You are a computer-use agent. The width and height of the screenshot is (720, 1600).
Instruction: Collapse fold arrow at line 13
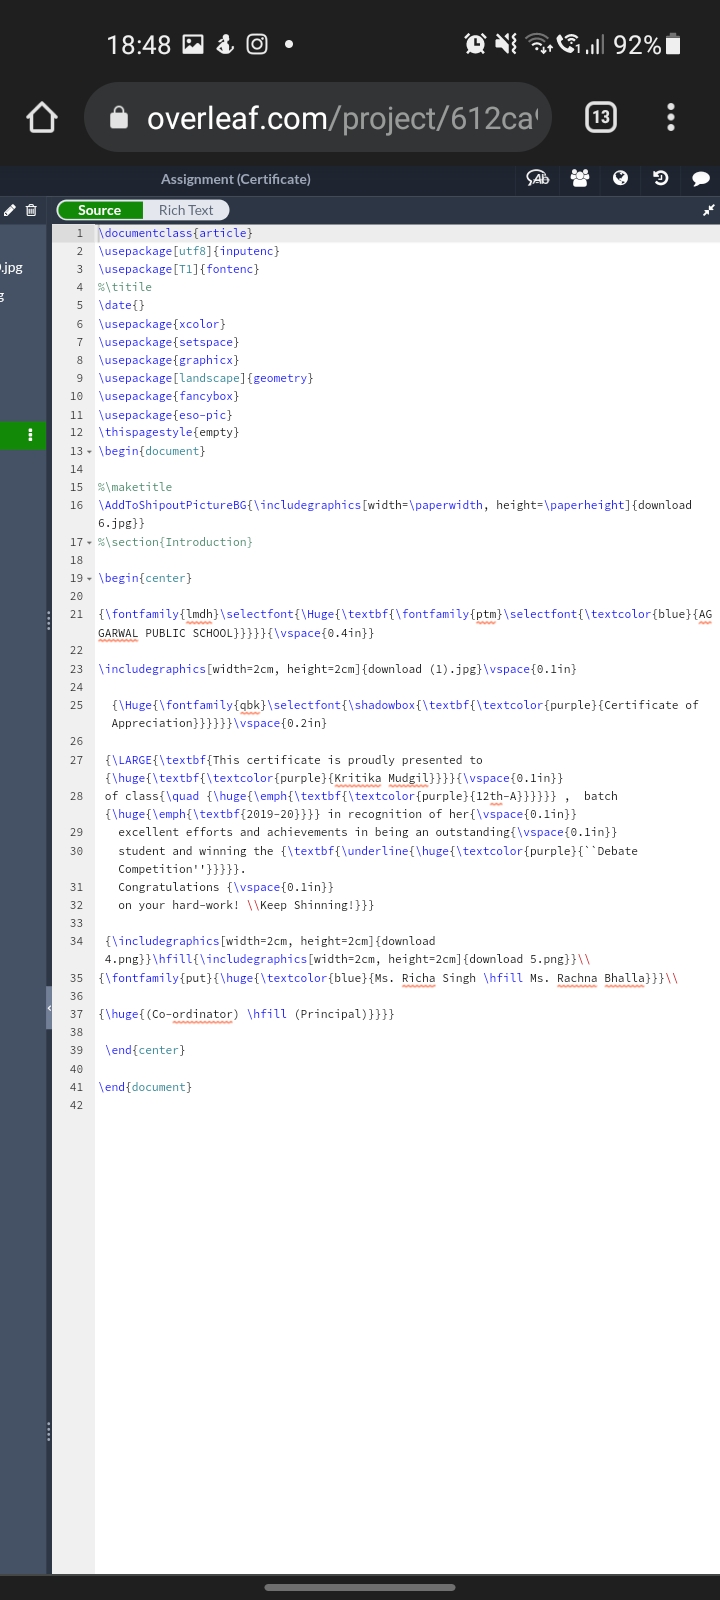click(90, 452)
